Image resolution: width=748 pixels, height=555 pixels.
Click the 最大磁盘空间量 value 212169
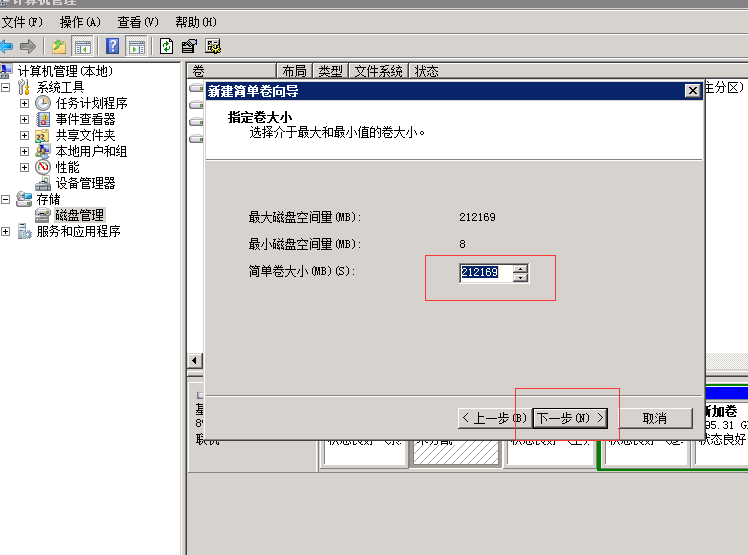tap(477, 217)
